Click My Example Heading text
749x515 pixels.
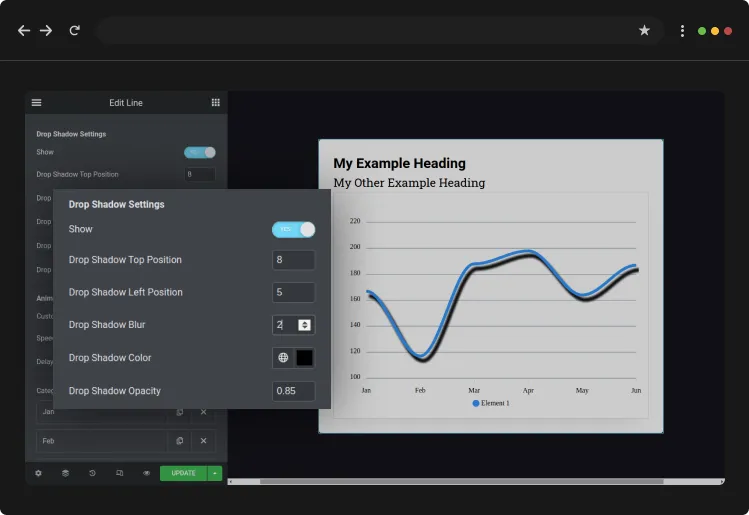click(399, 163)
